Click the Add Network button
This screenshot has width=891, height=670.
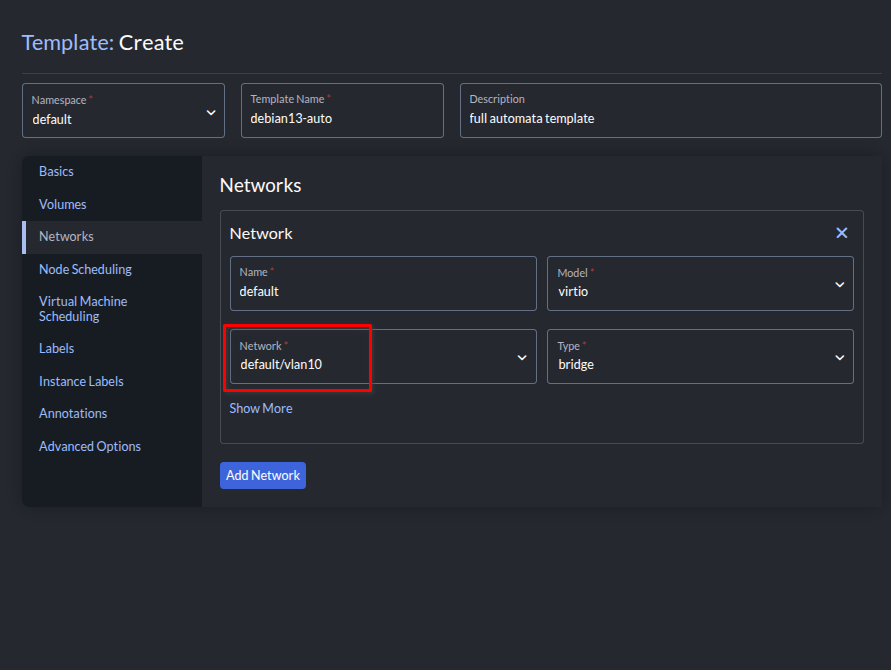tap(262, 476)
